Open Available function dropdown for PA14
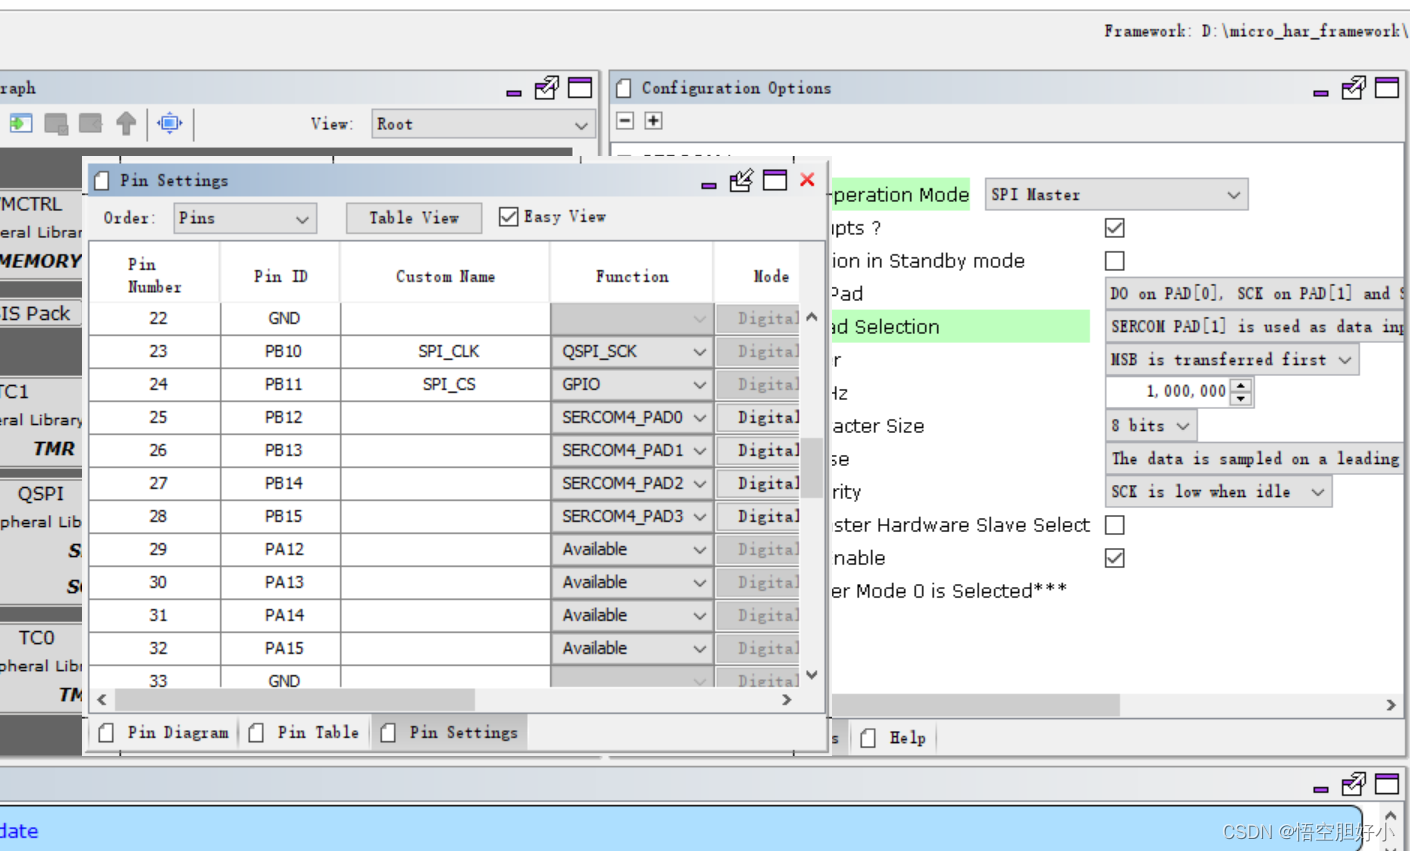Screen dimensions: 1410x851 [x=632, y=616]
